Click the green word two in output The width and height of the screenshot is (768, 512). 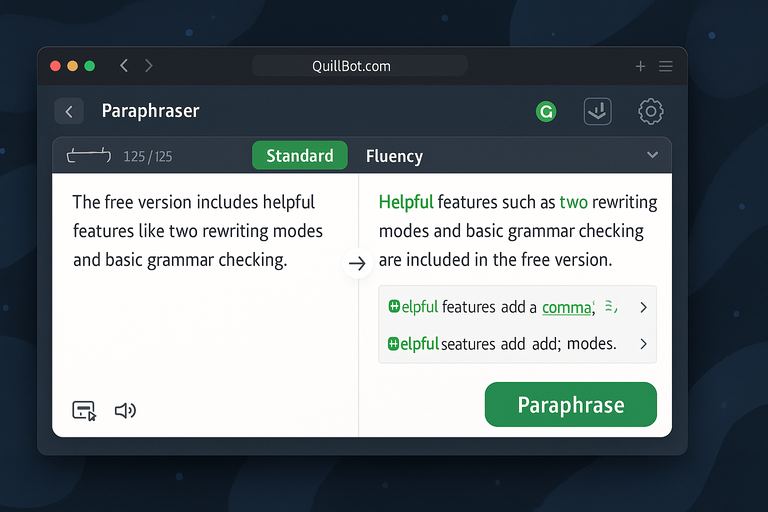(574, 202)
